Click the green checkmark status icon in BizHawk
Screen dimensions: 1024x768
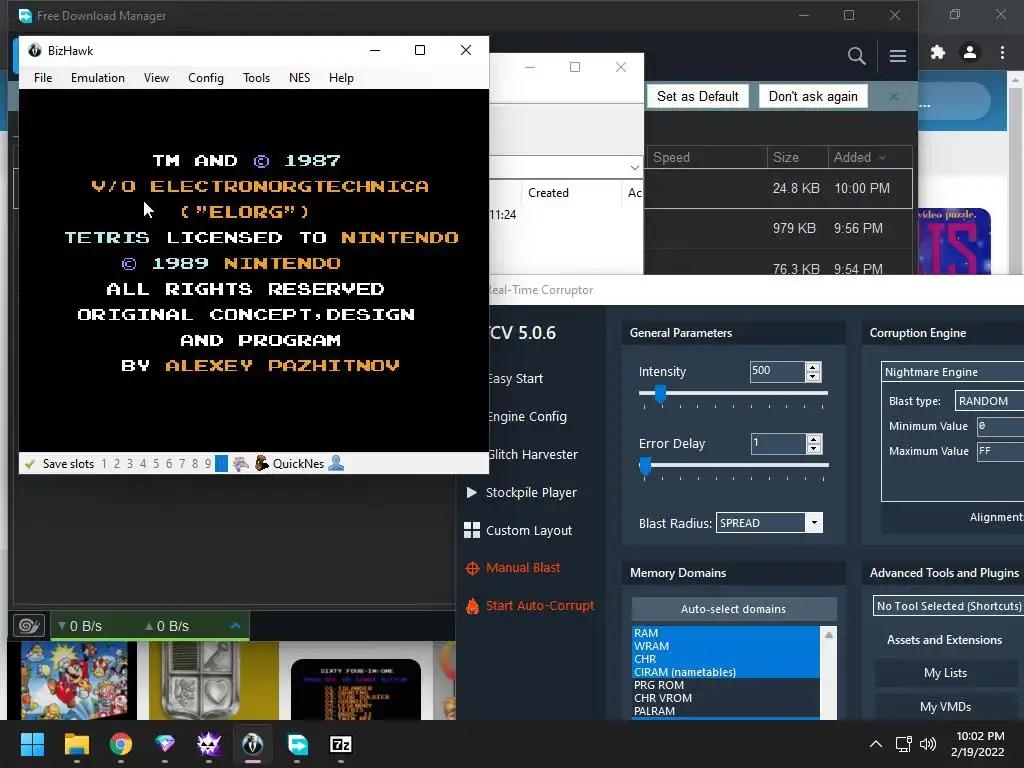coord(29,464)
